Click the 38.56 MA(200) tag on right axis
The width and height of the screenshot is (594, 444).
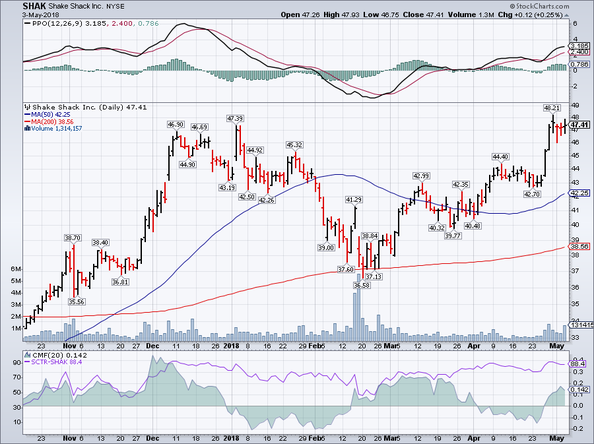tap(580, 247)
